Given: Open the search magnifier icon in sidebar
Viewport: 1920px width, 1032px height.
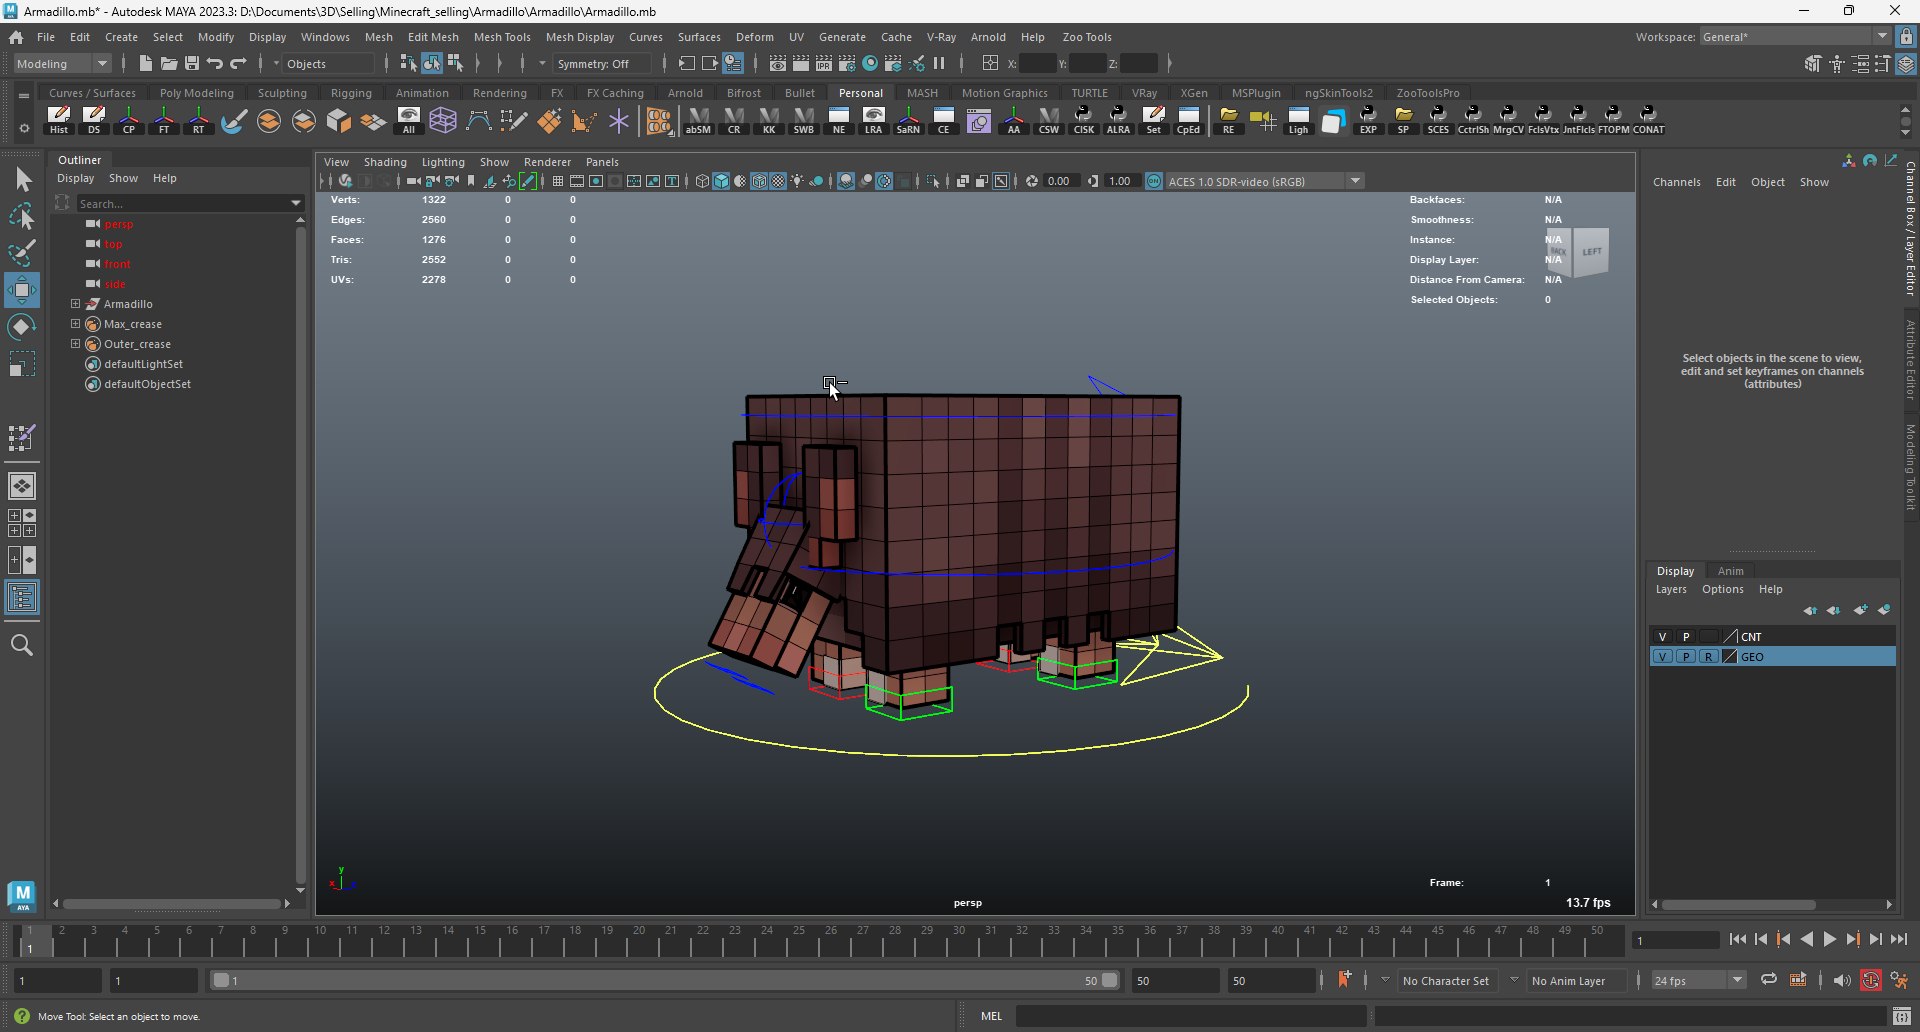Looking at the screenshot, I should 22,645.
